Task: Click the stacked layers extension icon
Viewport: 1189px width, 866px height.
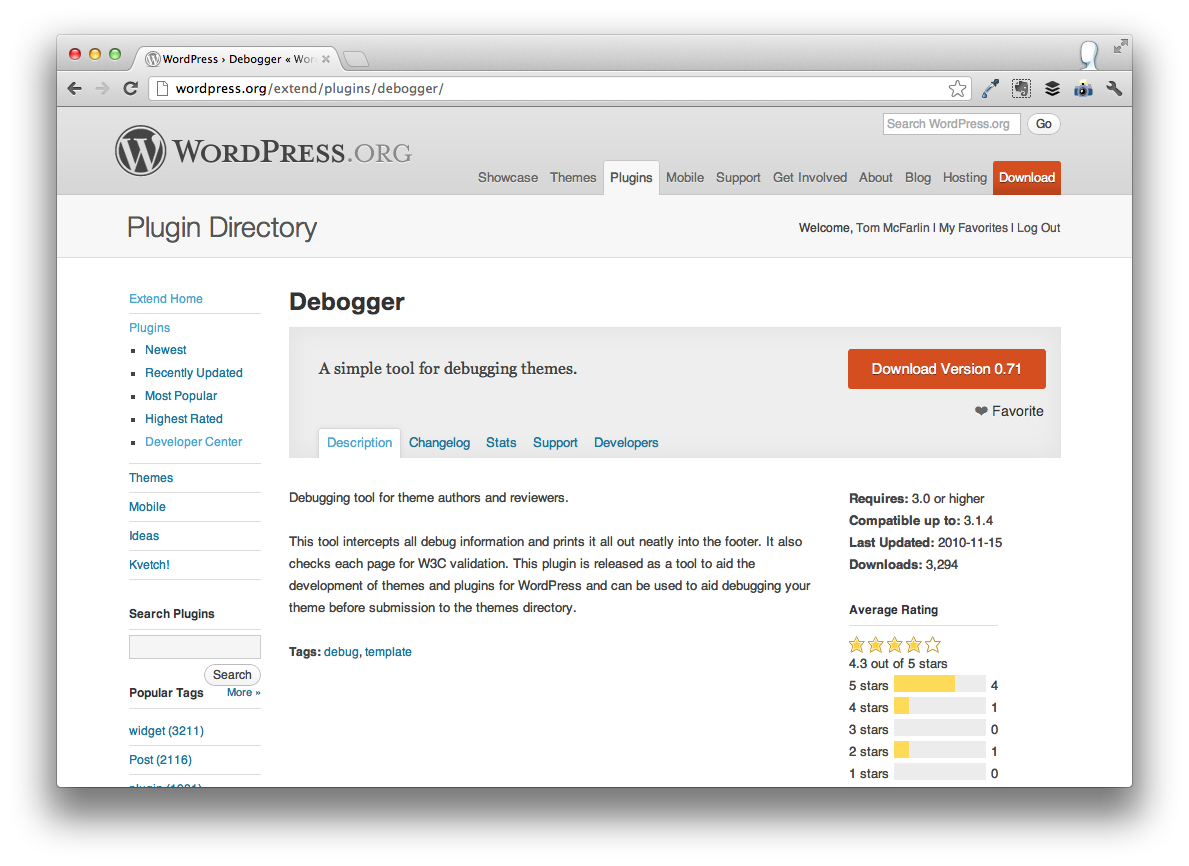Action: (x=1053, y=89)
